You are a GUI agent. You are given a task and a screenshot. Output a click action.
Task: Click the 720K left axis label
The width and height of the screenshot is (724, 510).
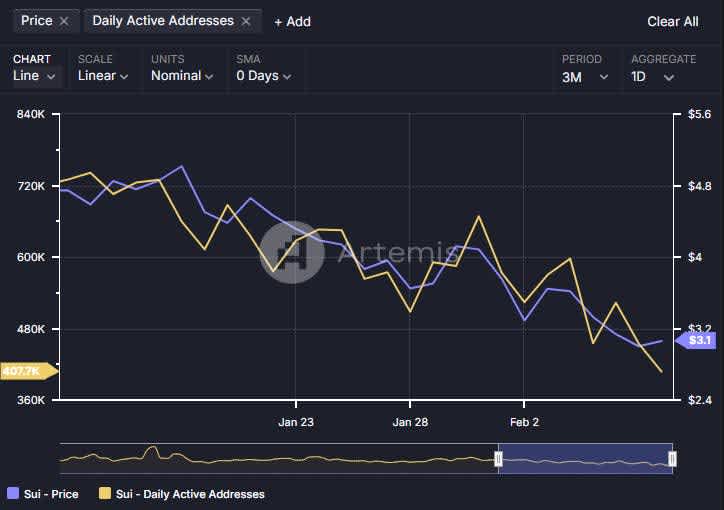pos(30,186)
